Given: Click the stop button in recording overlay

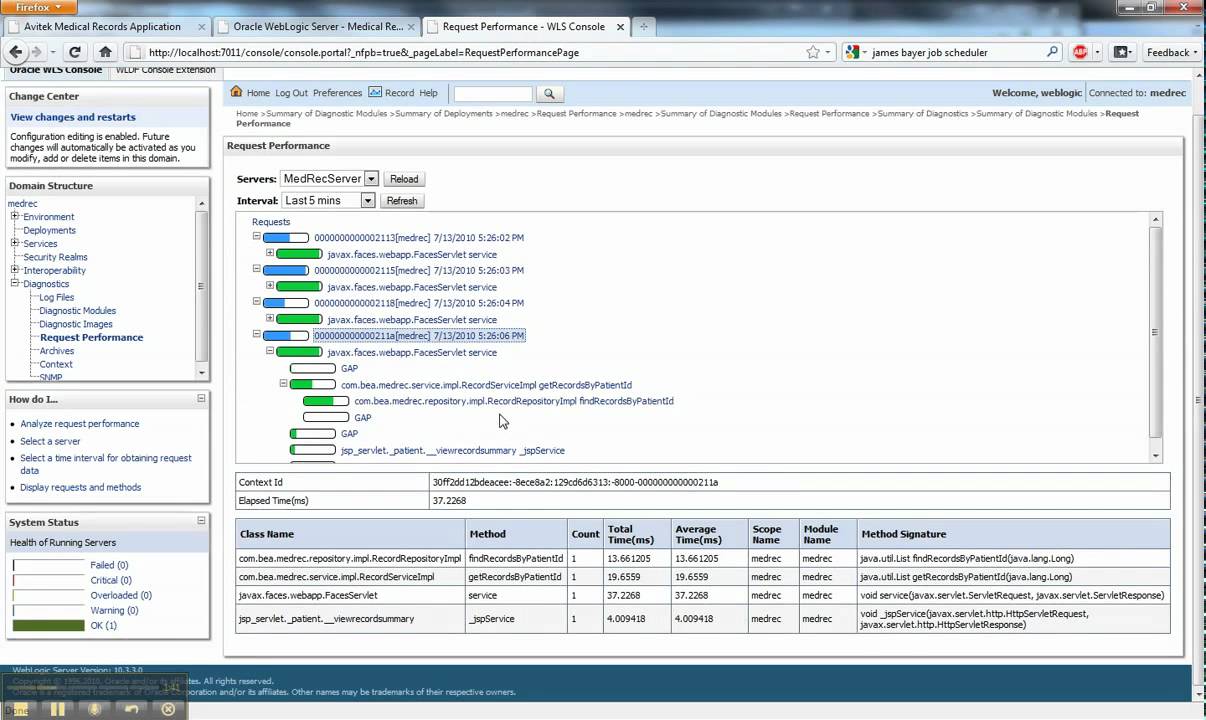Looking at the screenshot, I should [x=20, y=709].
